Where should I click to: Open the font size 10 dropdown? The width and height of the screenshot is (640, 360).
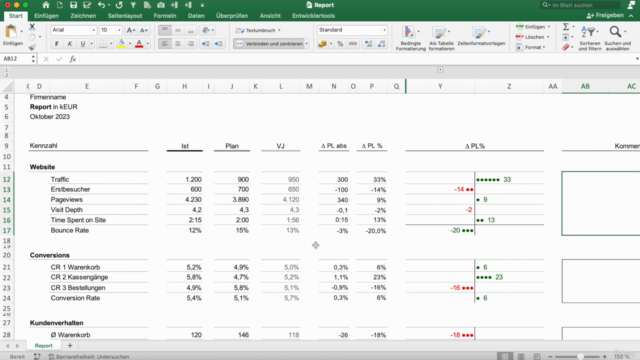[119, 30]
